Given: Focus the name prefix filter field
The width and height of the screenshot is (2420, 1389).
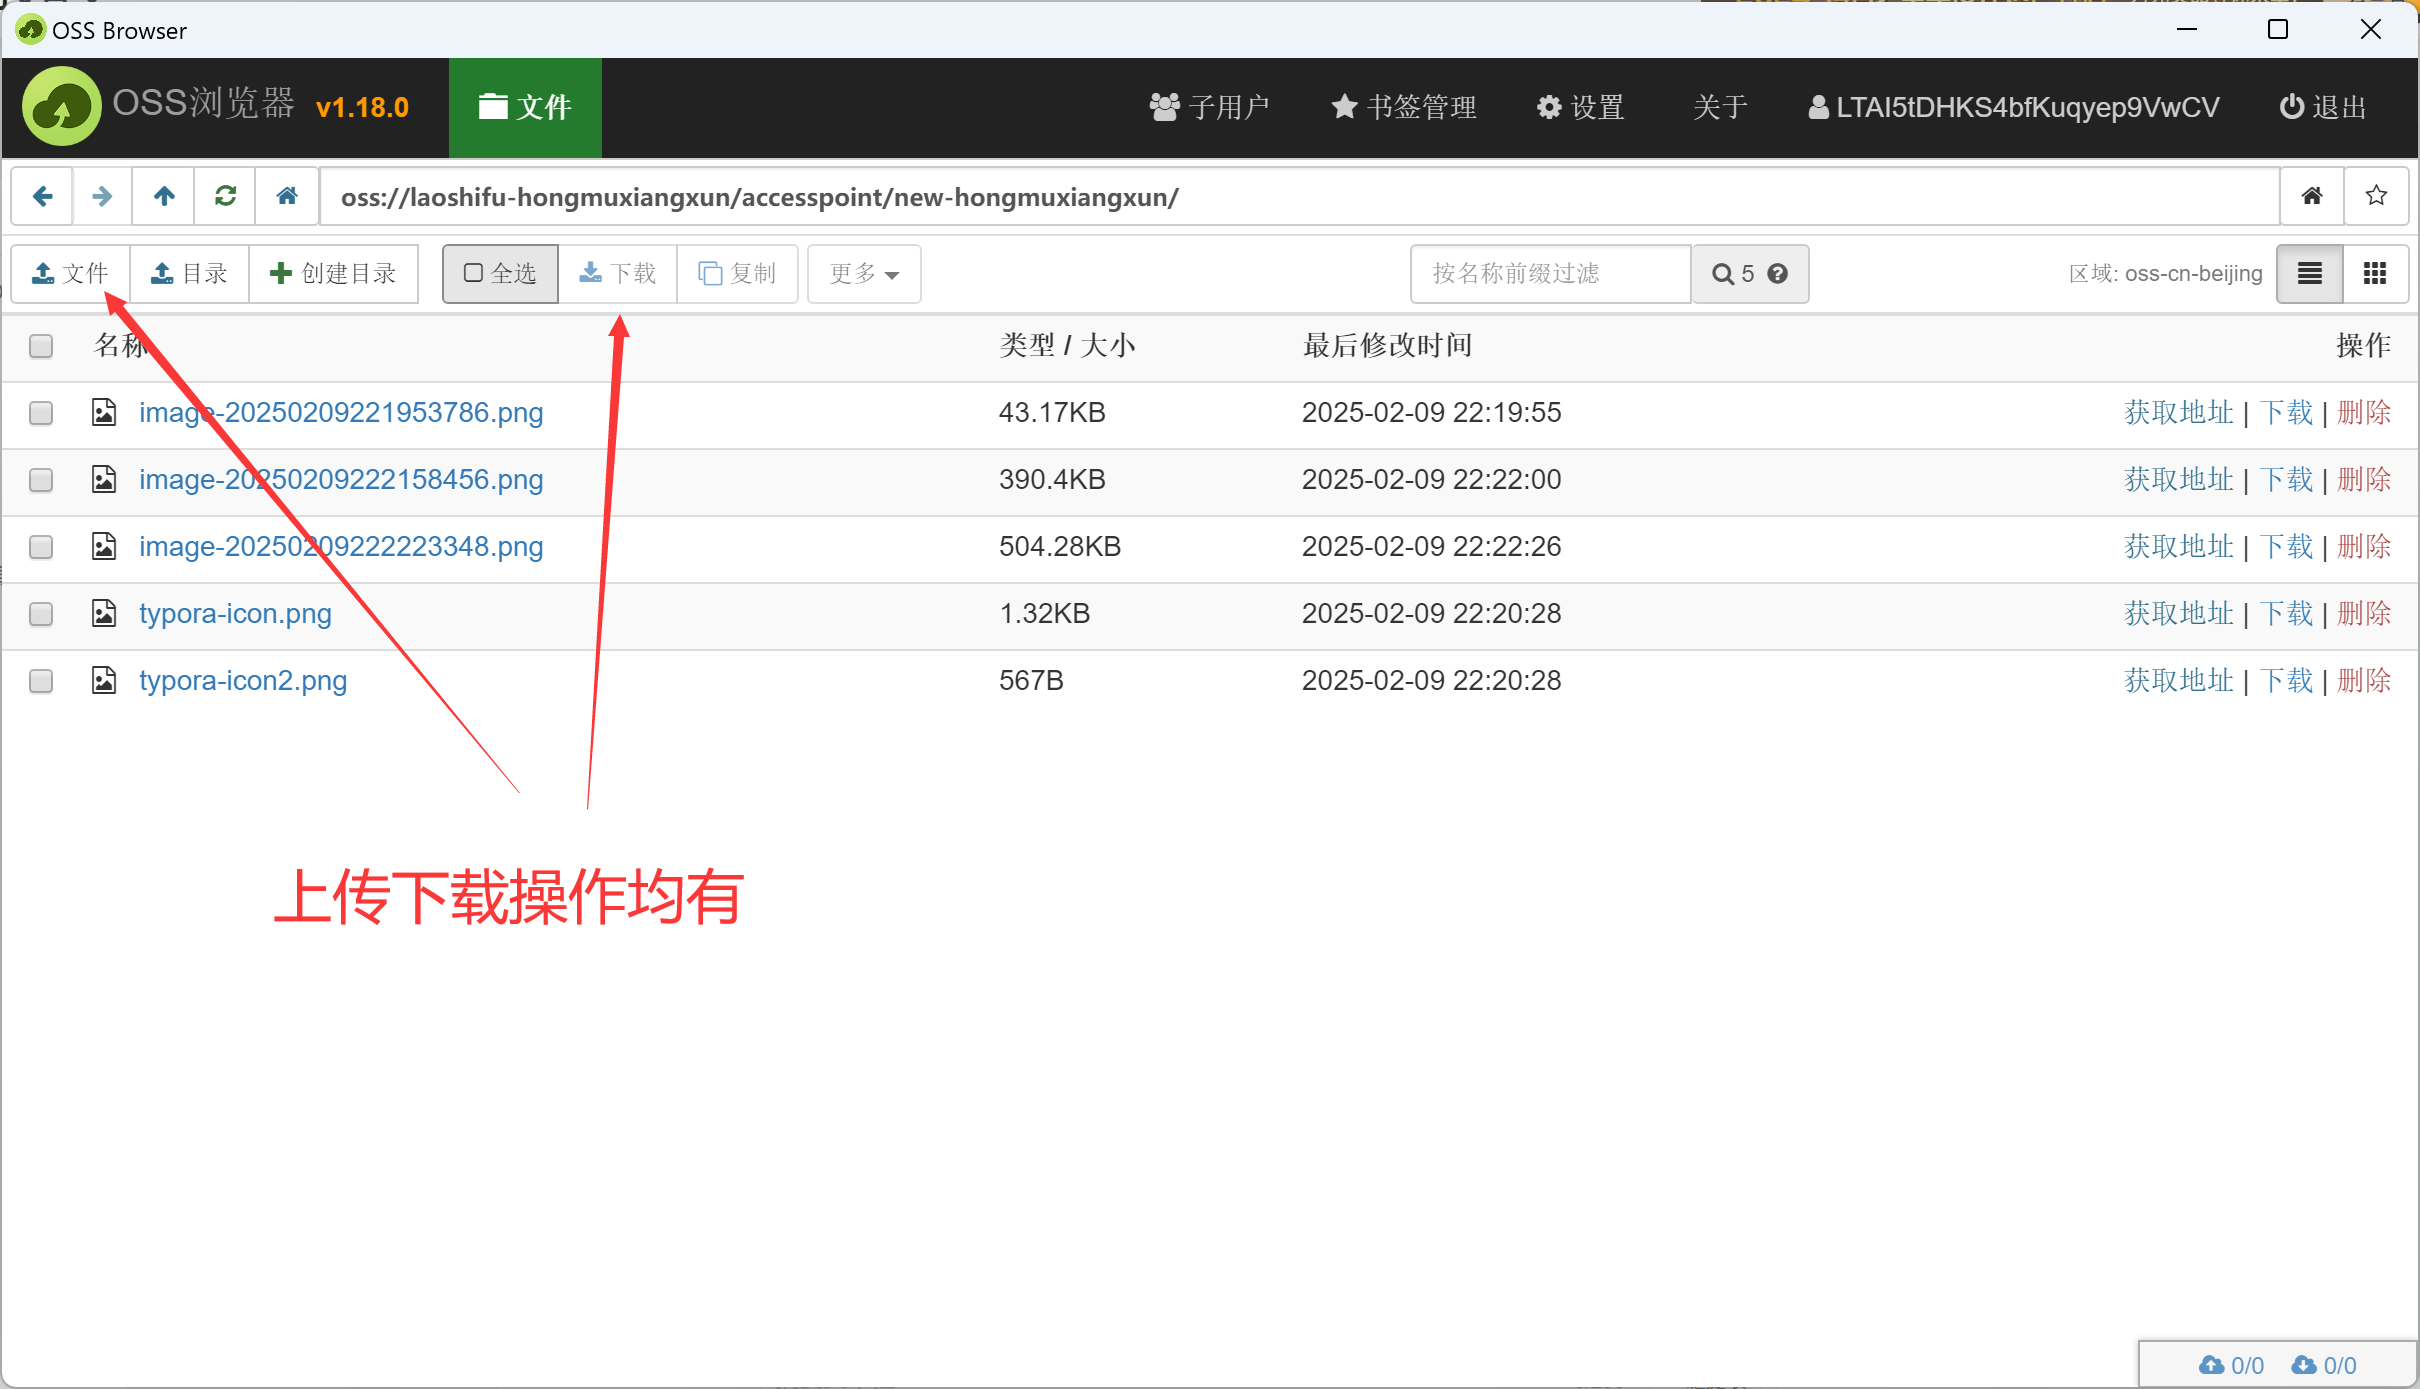Looking at the screenshot, I should click(x=1549, y=273).
